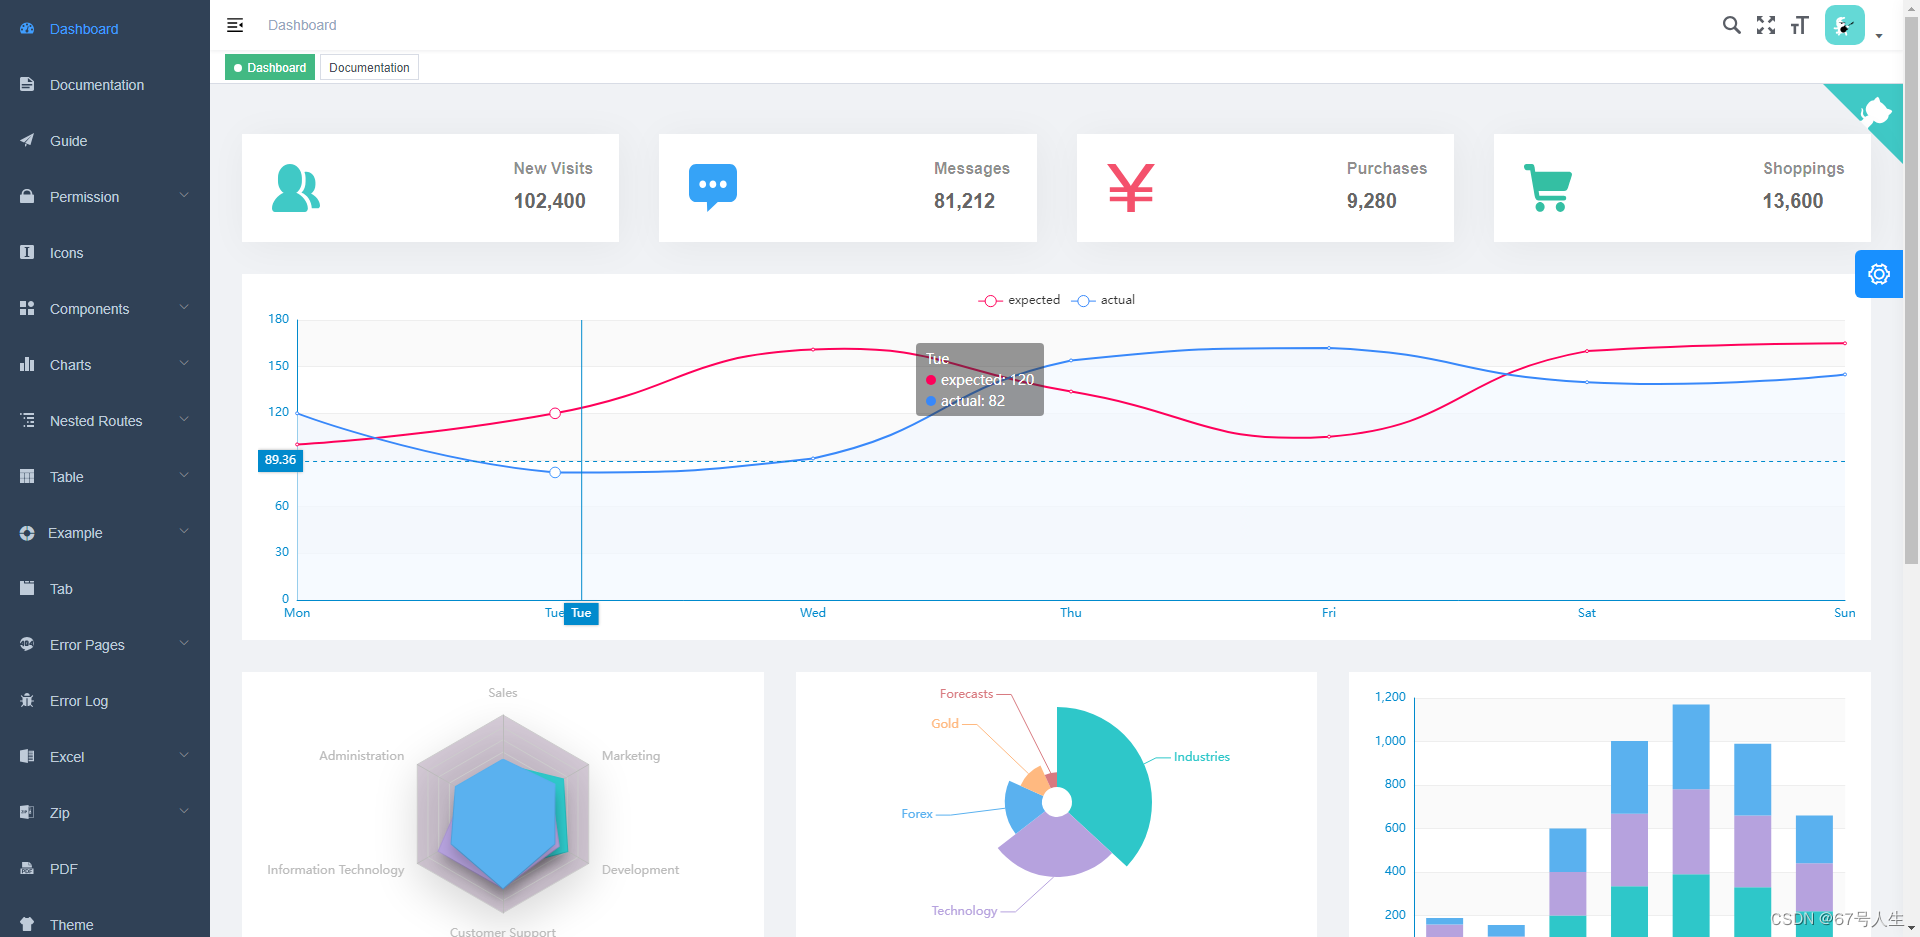Viewport: 1920px width, 937px height.
Task: Click the page vertical scrollbar thumb
Action: tap(1911, 290)
